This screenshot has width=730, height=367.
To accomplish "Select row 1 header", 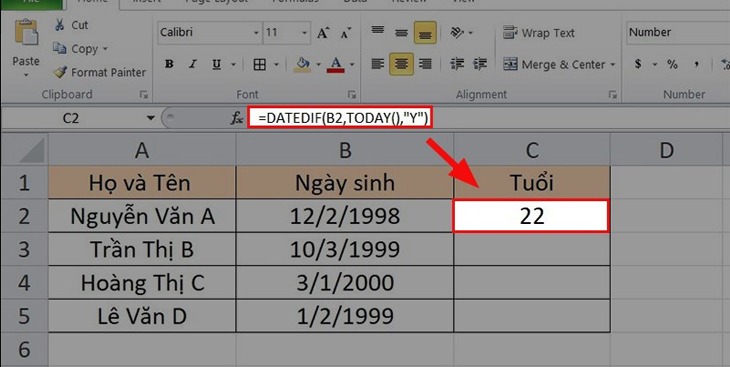I will tap(24, 183).
